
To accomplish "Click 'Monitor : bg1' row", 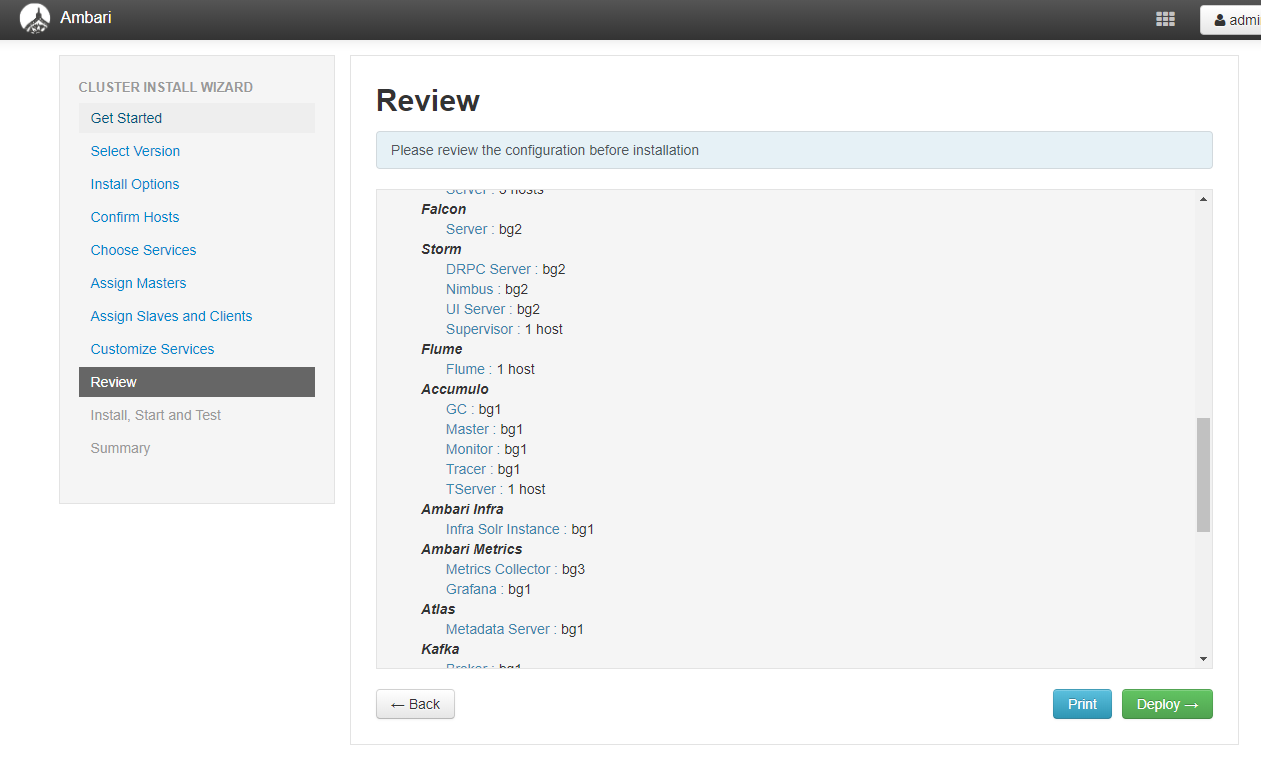I will click(487, 449).
